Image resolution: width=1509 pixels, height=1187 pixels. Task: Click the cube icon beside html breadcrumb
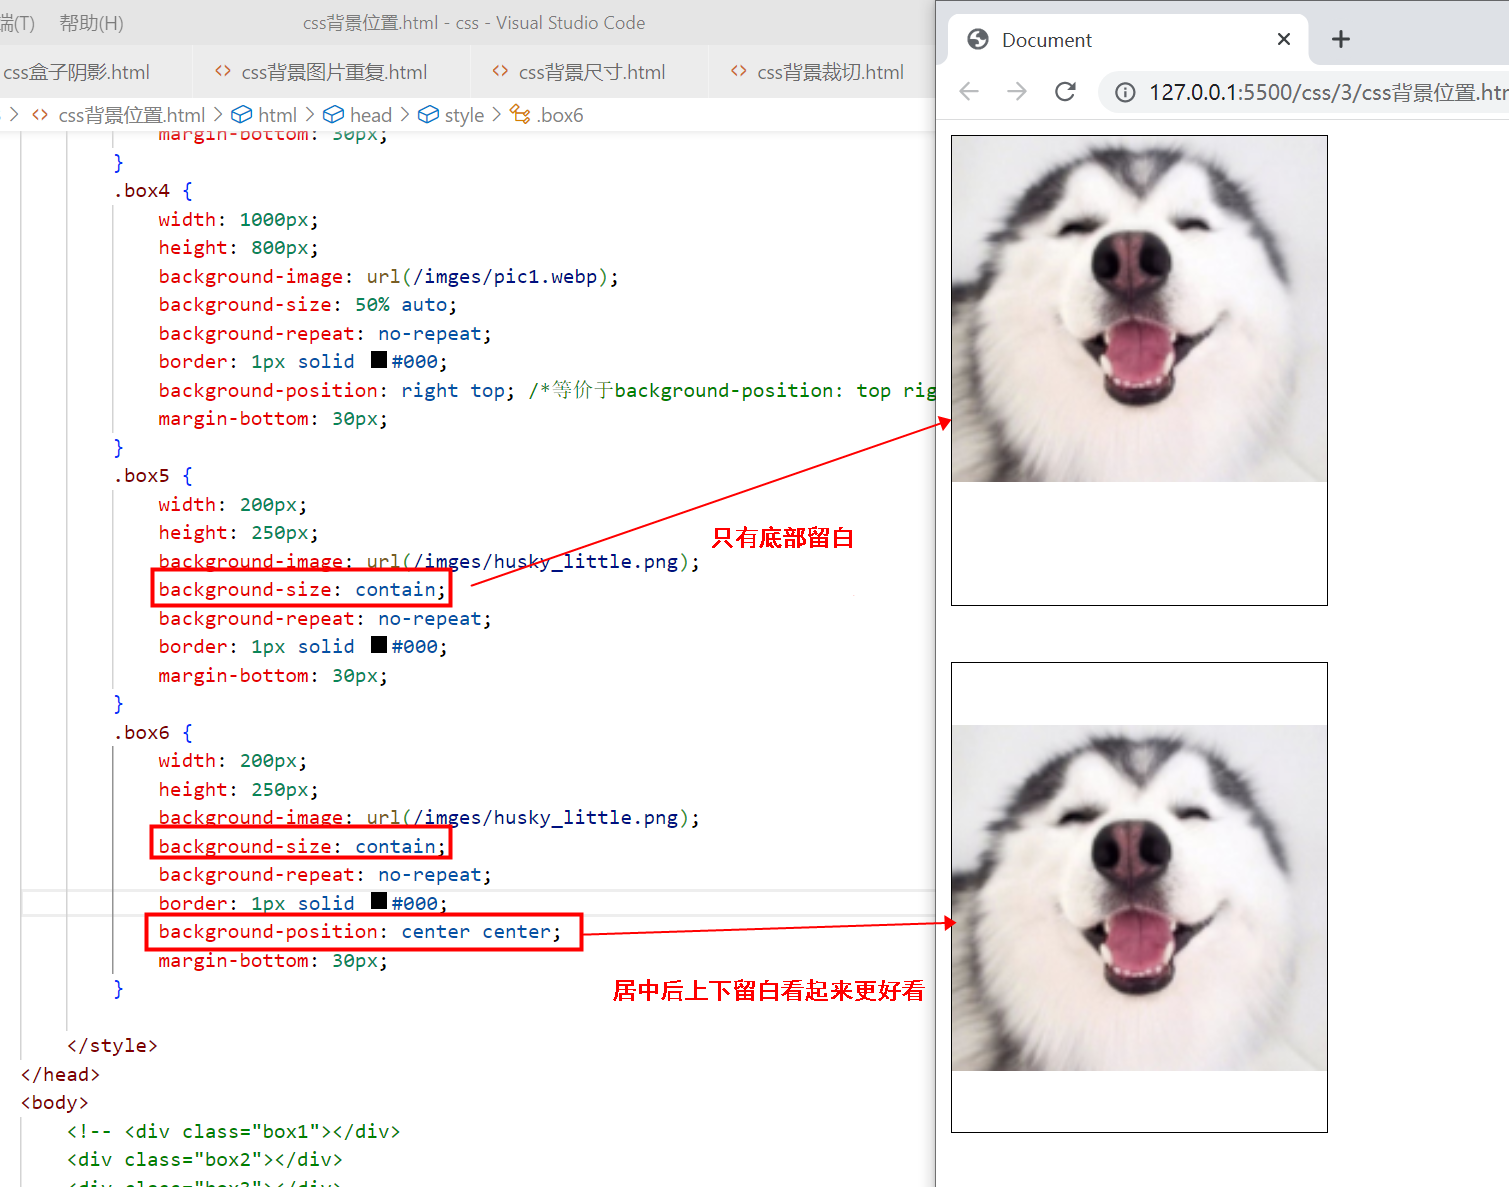point(242,115)
